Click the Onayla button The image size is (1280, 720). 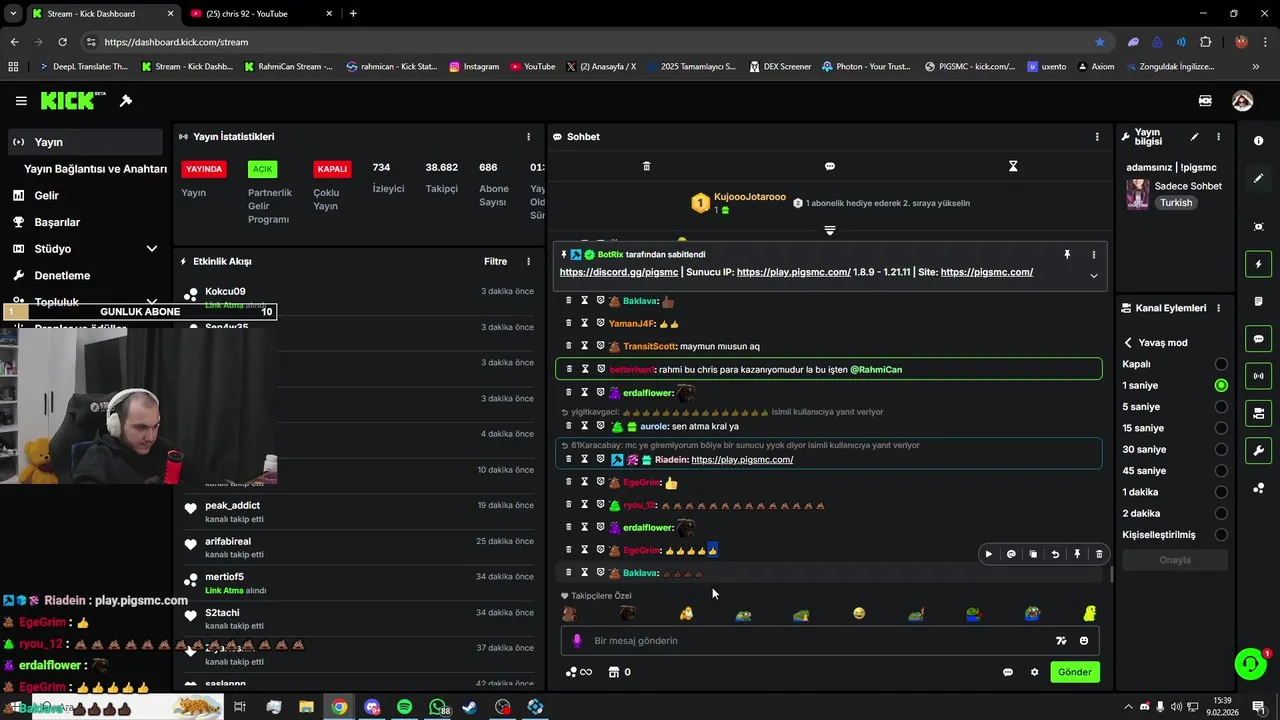point(1175,560)
